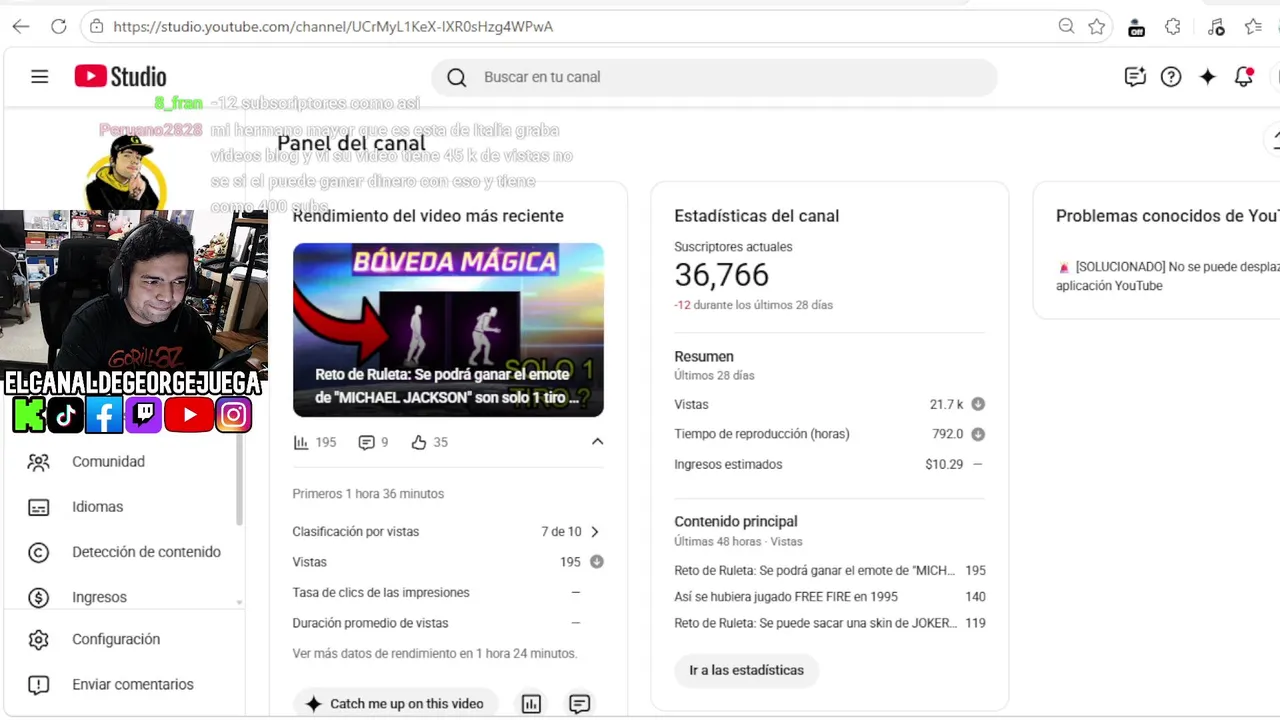Screen dimensions: 1280x720
Task: Click 'Ir a las estadísticas' button
Action: point(746,670)
